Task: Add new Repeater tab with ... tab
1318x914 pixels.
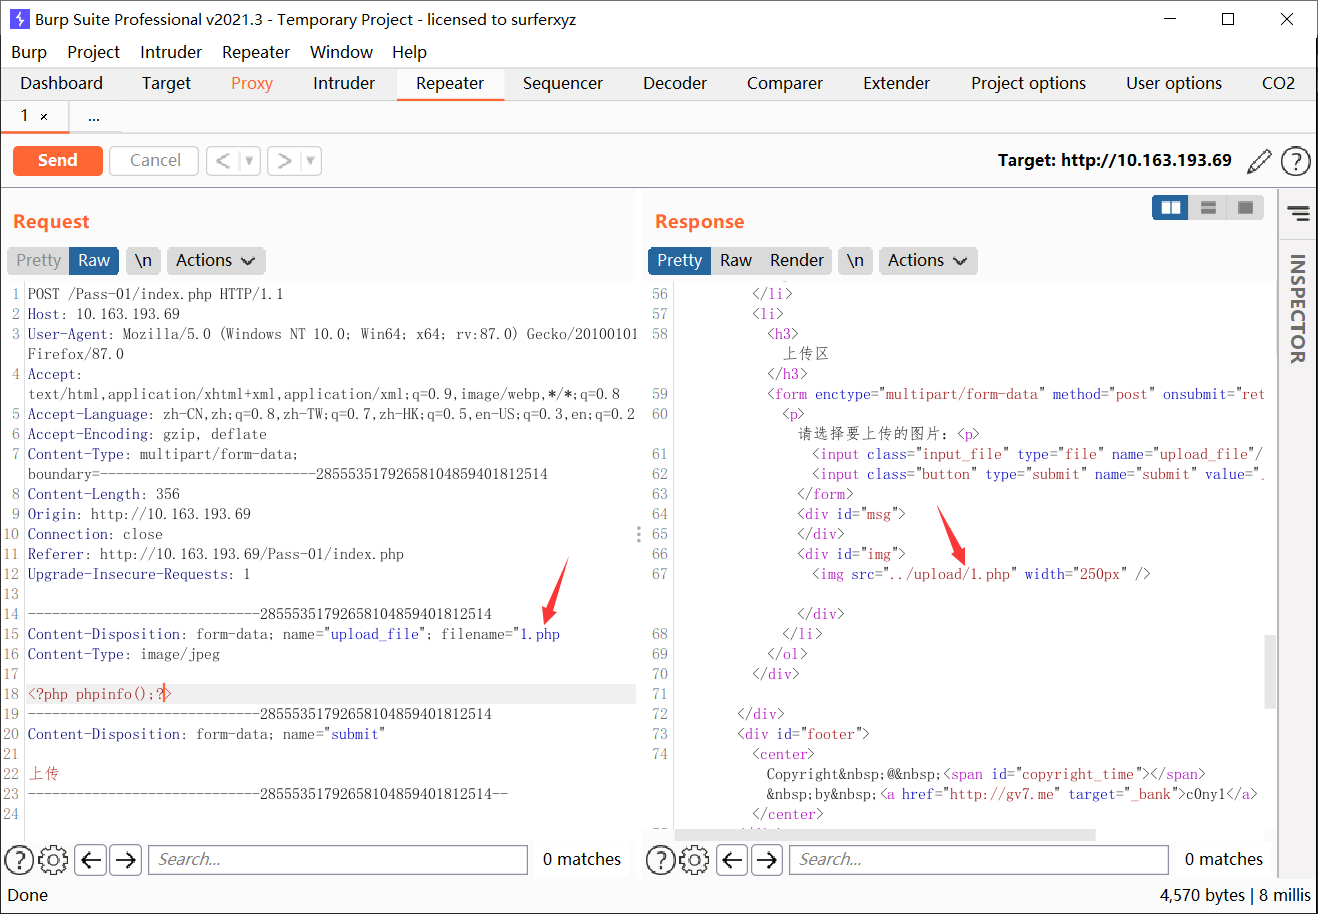Action: 94,117
